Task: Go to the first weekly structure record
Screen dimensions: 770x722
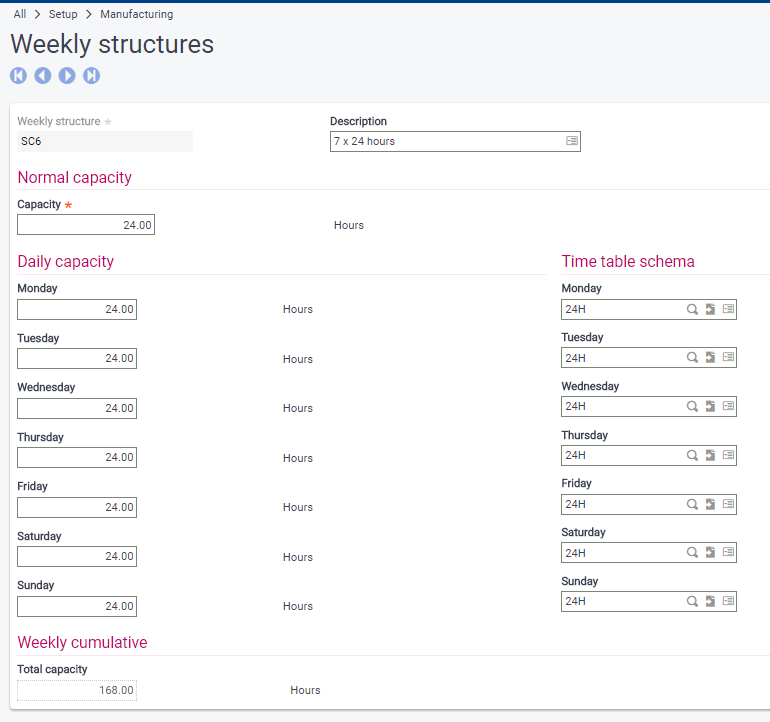Action: (x=18, y=76)
